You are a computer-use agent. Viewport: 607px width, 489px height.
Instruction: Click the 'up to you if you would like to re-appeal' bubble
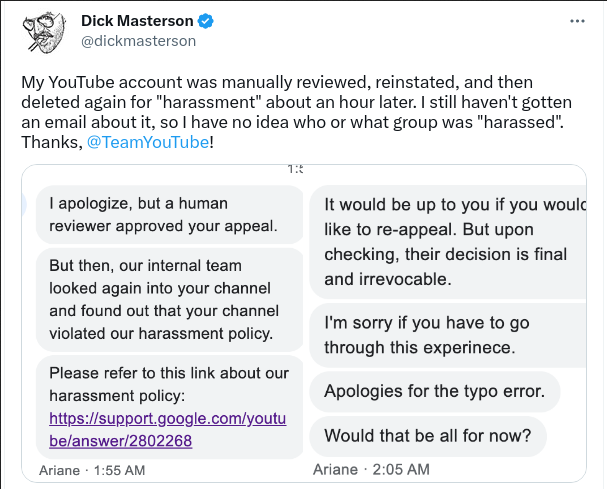coord(448,242)
